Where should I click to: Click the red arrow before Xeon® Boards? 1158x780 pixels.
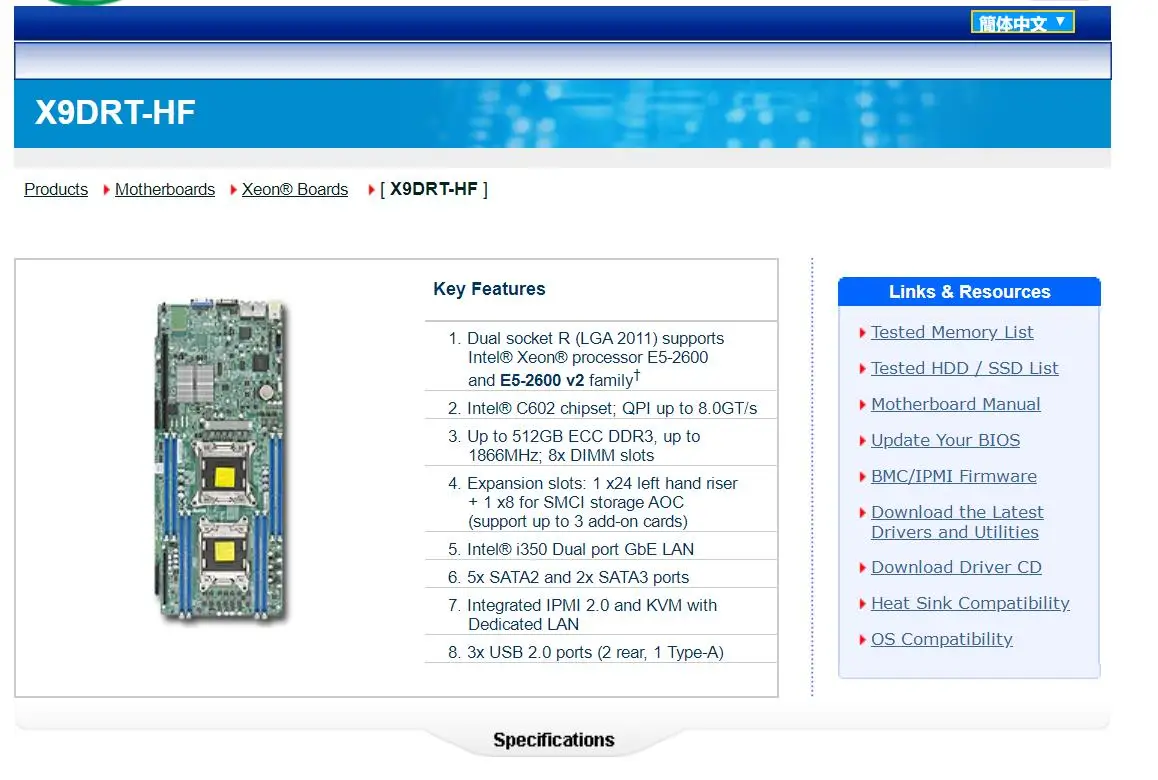point(233,190)
